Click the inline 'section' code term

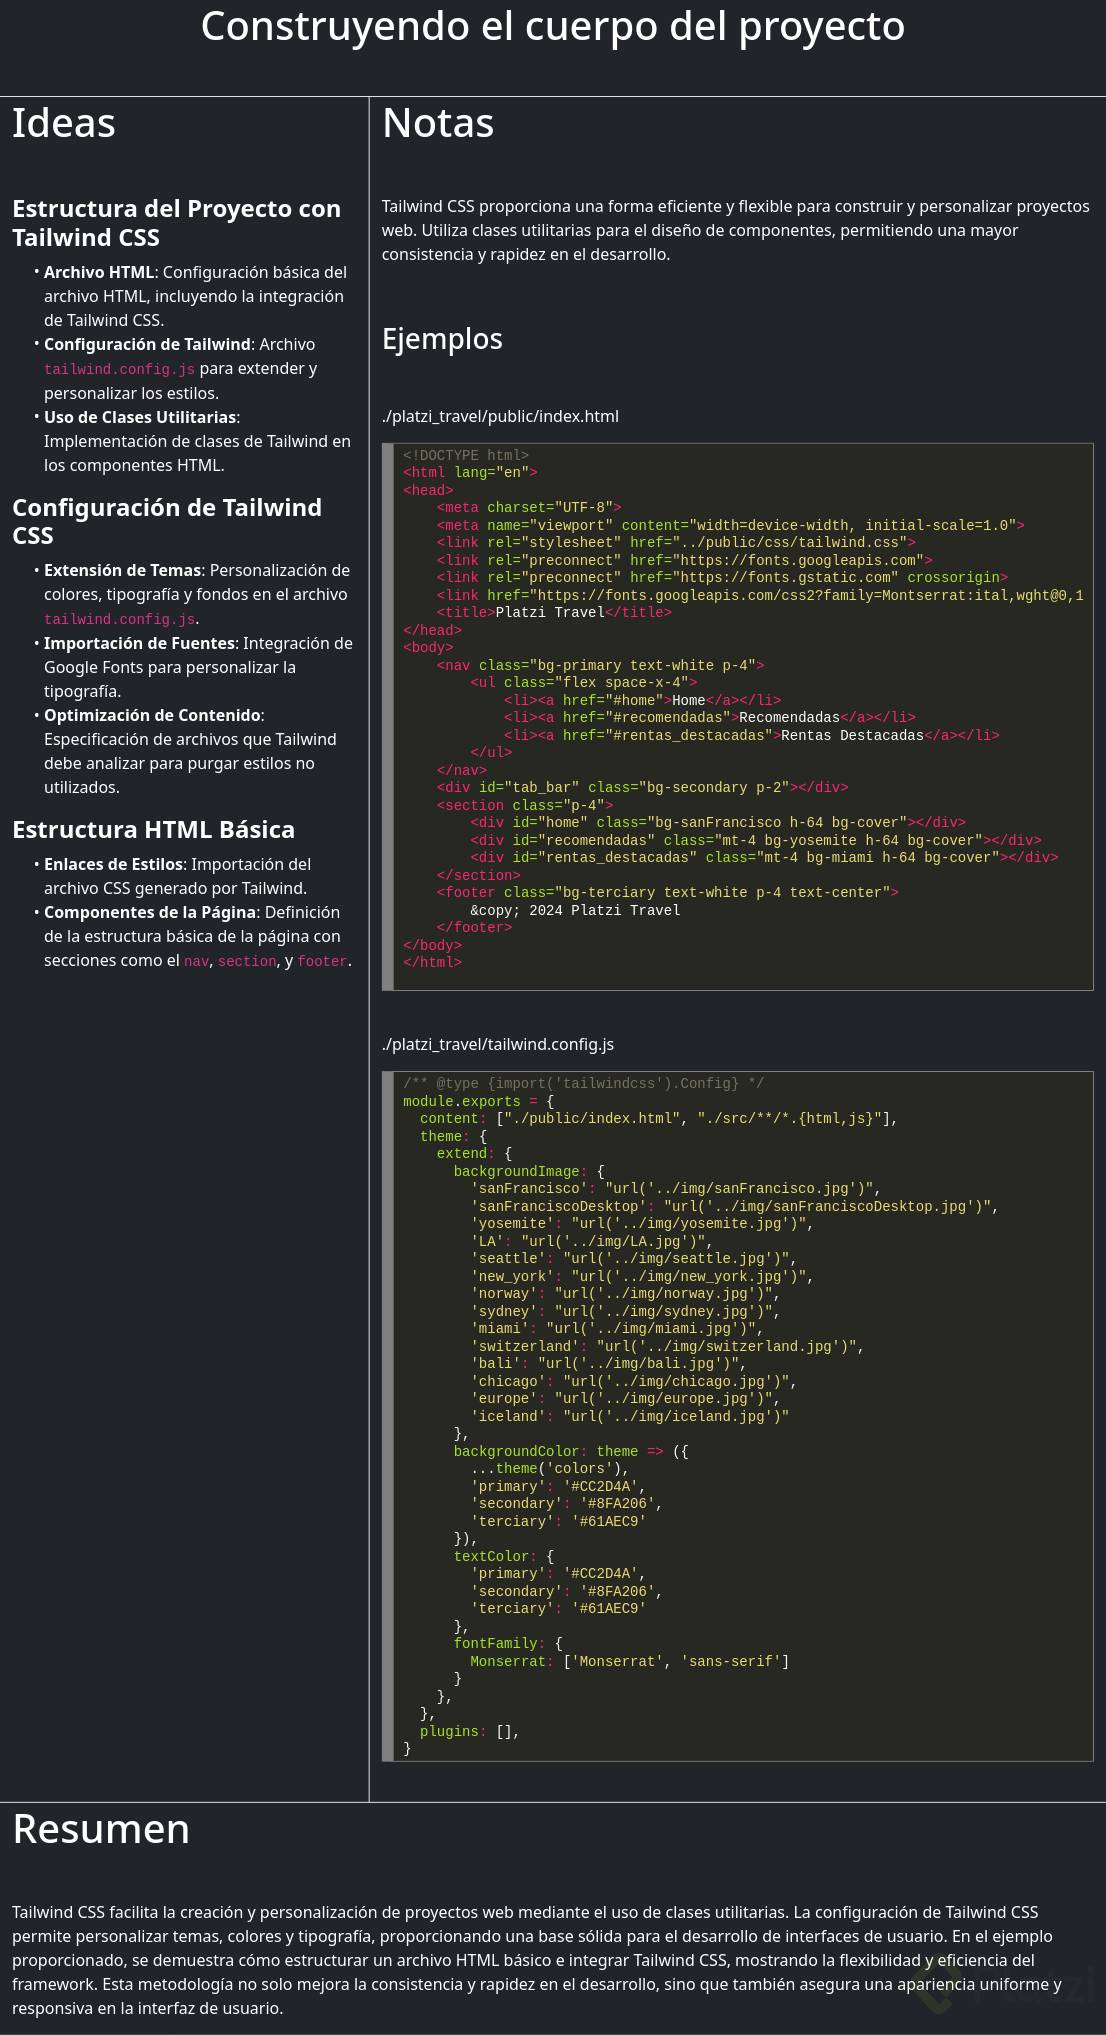point(247,961)
